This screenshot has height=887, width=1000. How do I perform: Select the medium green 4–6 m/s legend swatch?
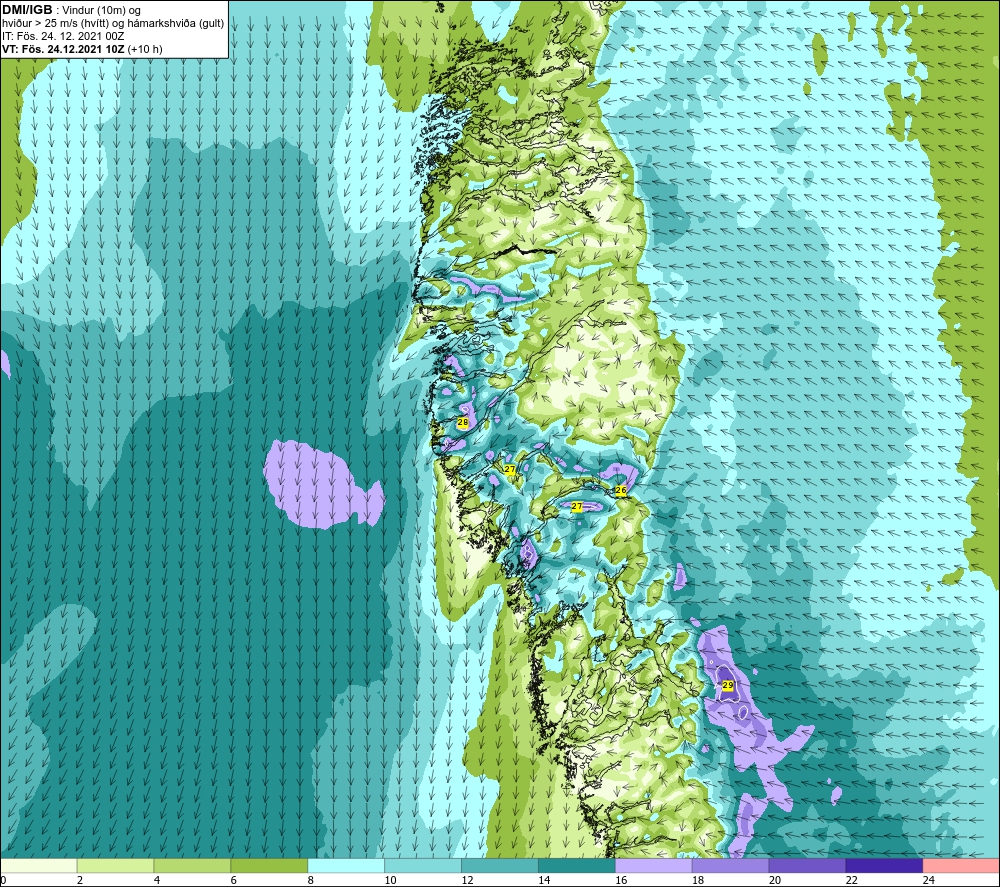pos(192,865)
